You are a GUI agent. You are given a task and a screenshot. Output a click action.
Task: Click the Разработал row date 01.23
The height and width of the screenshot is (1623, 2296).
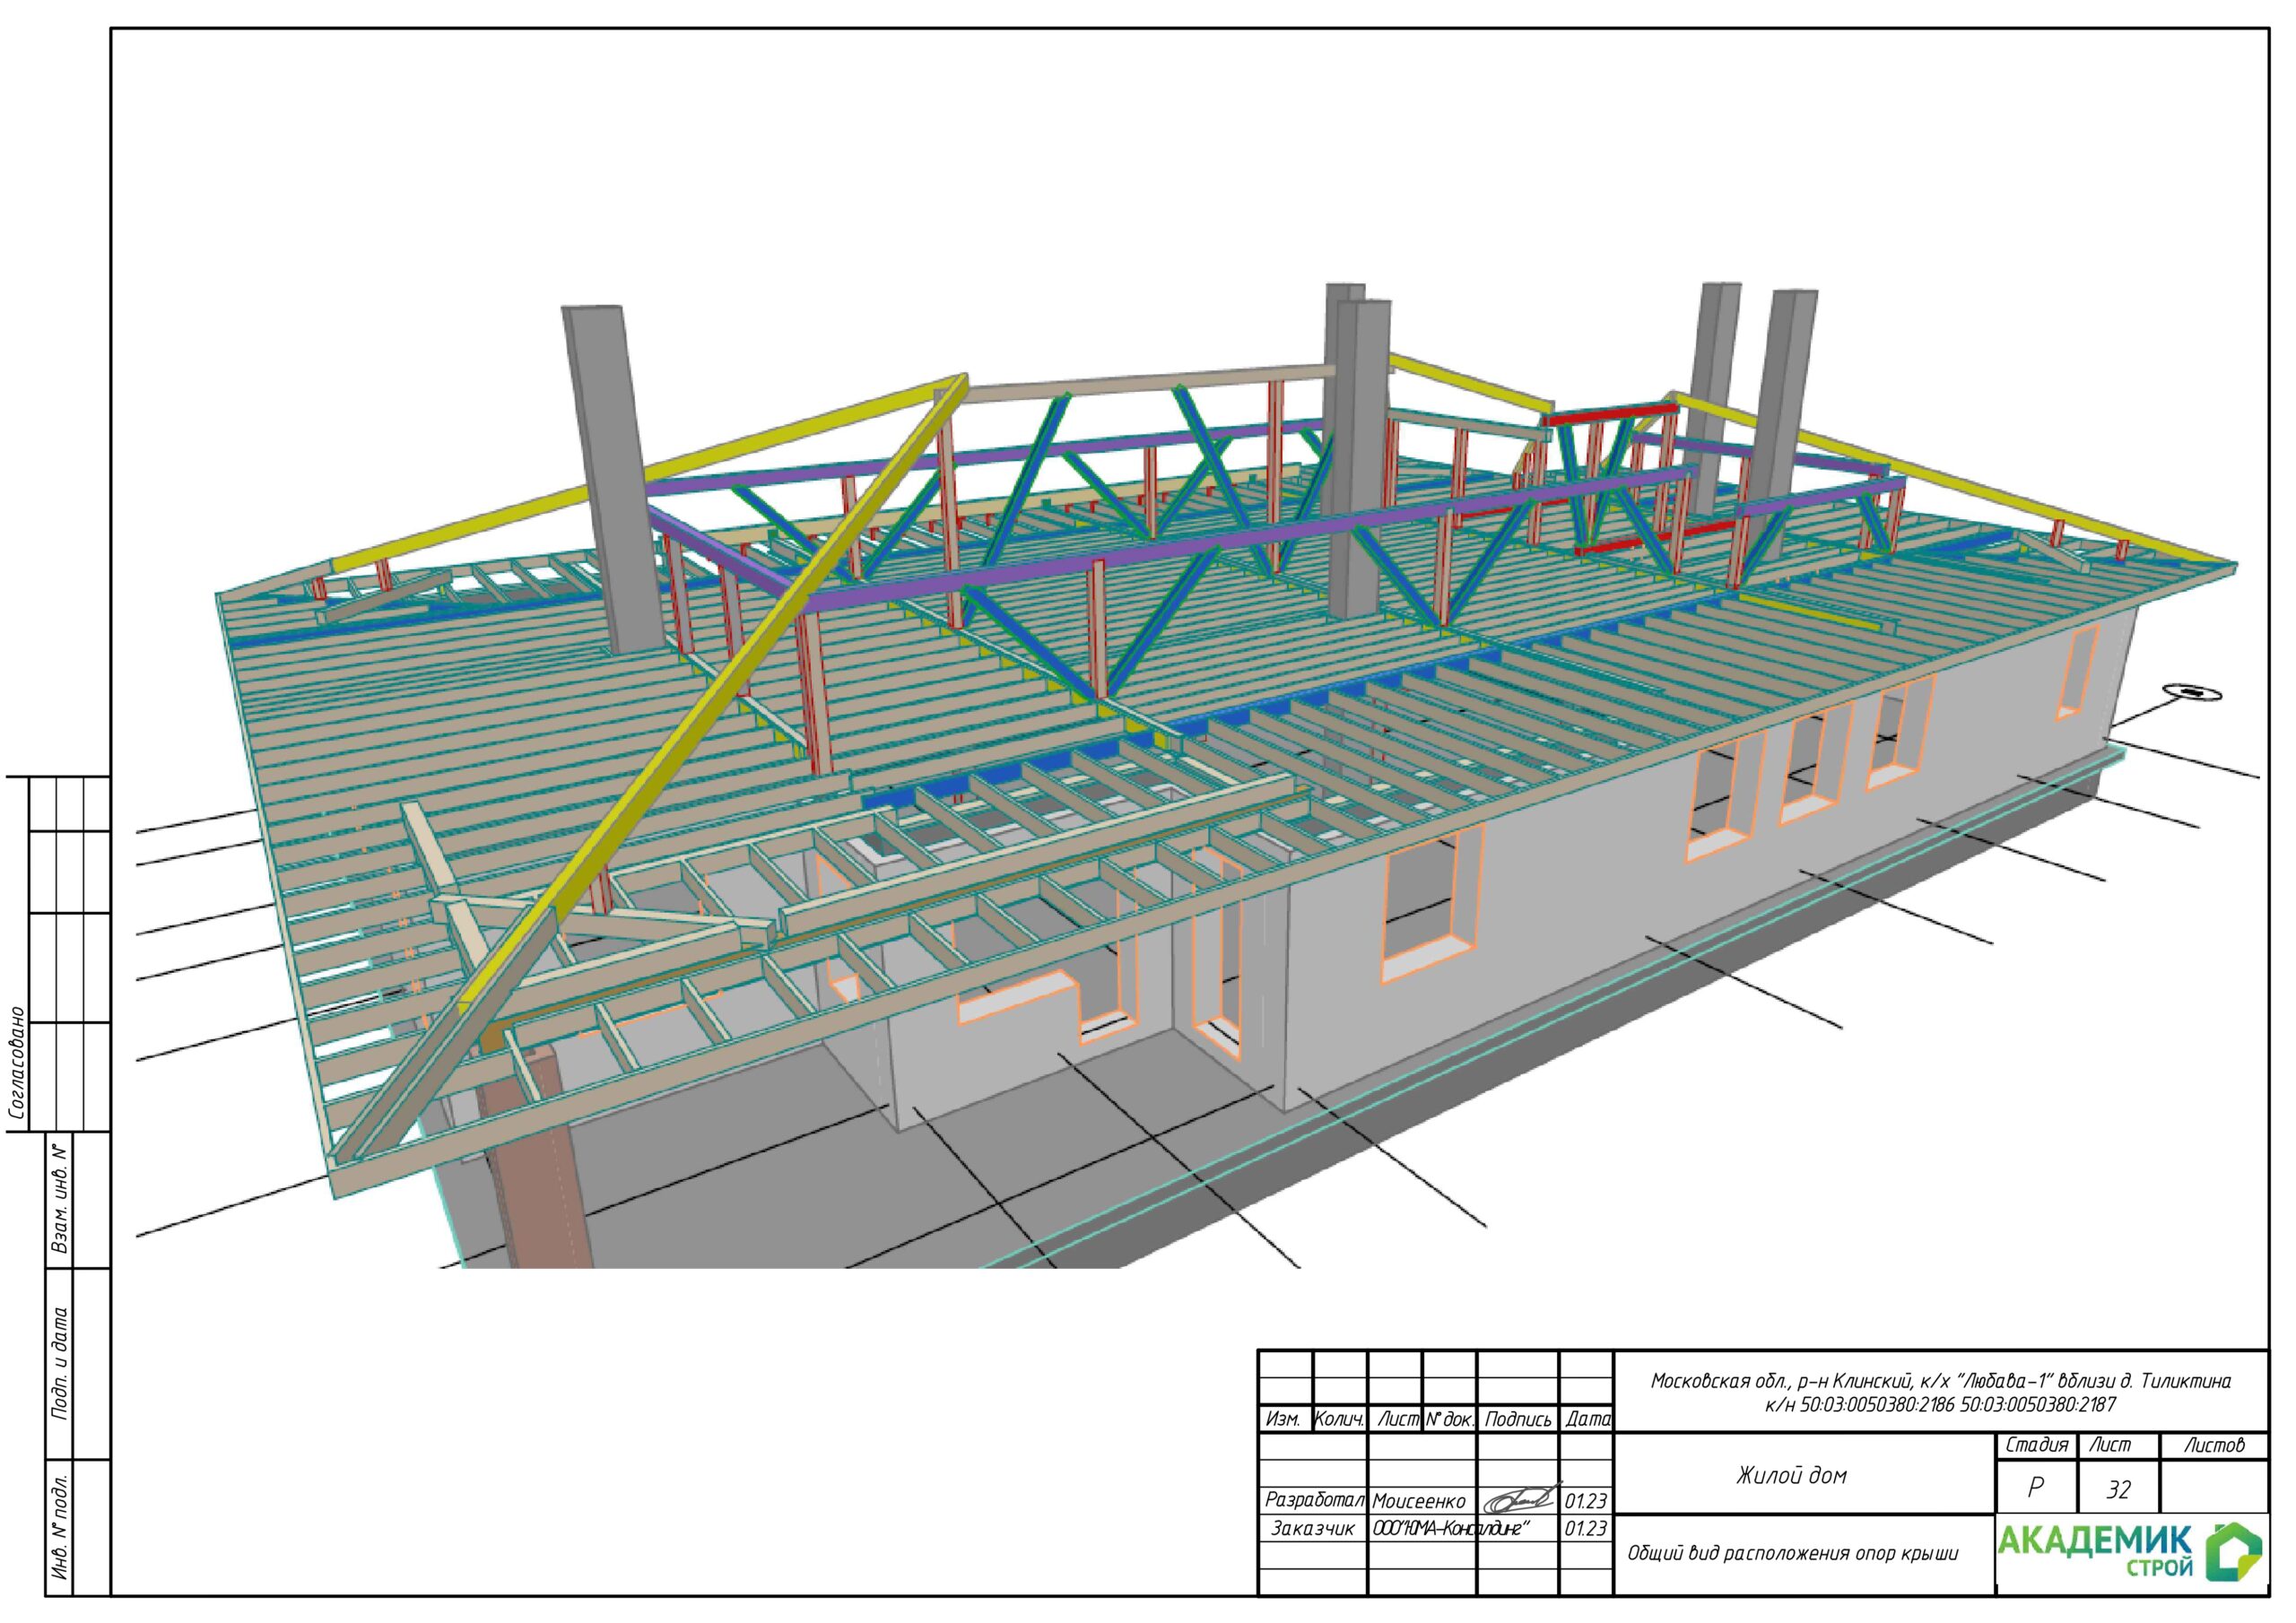[1585, 1502]
